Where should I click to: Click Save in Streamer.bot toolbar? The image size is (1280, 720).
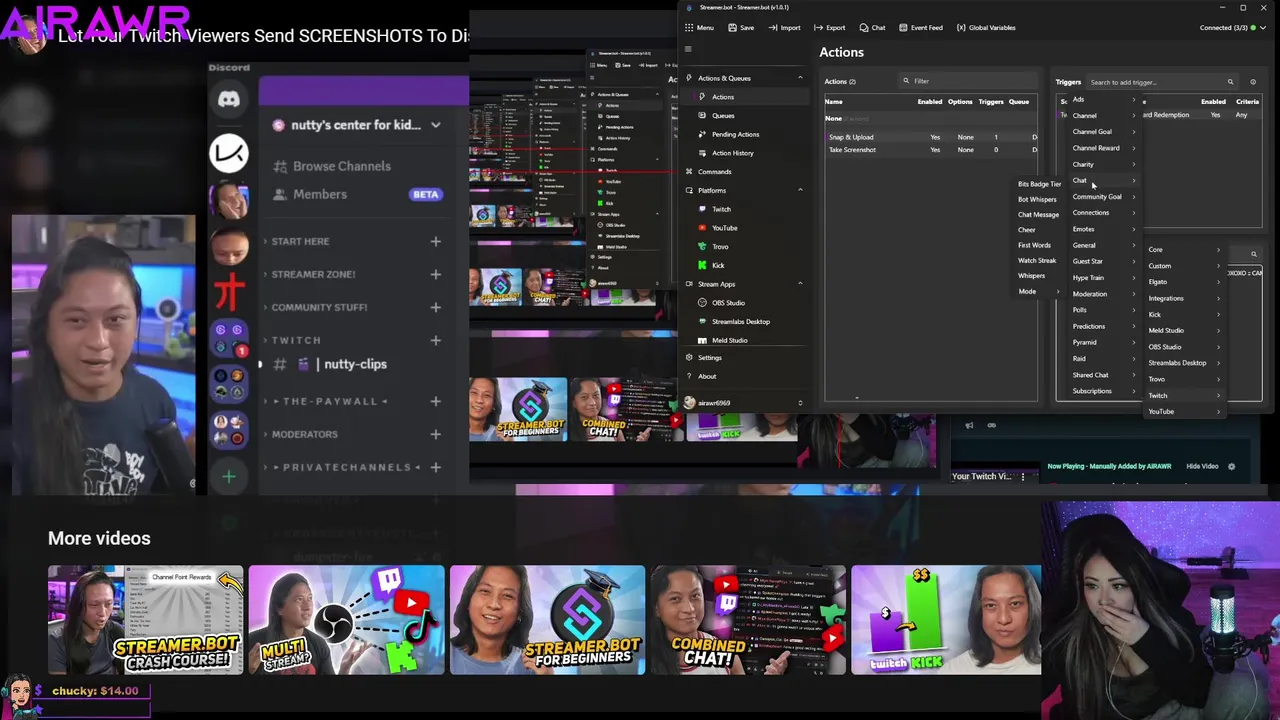pos(741,28)
